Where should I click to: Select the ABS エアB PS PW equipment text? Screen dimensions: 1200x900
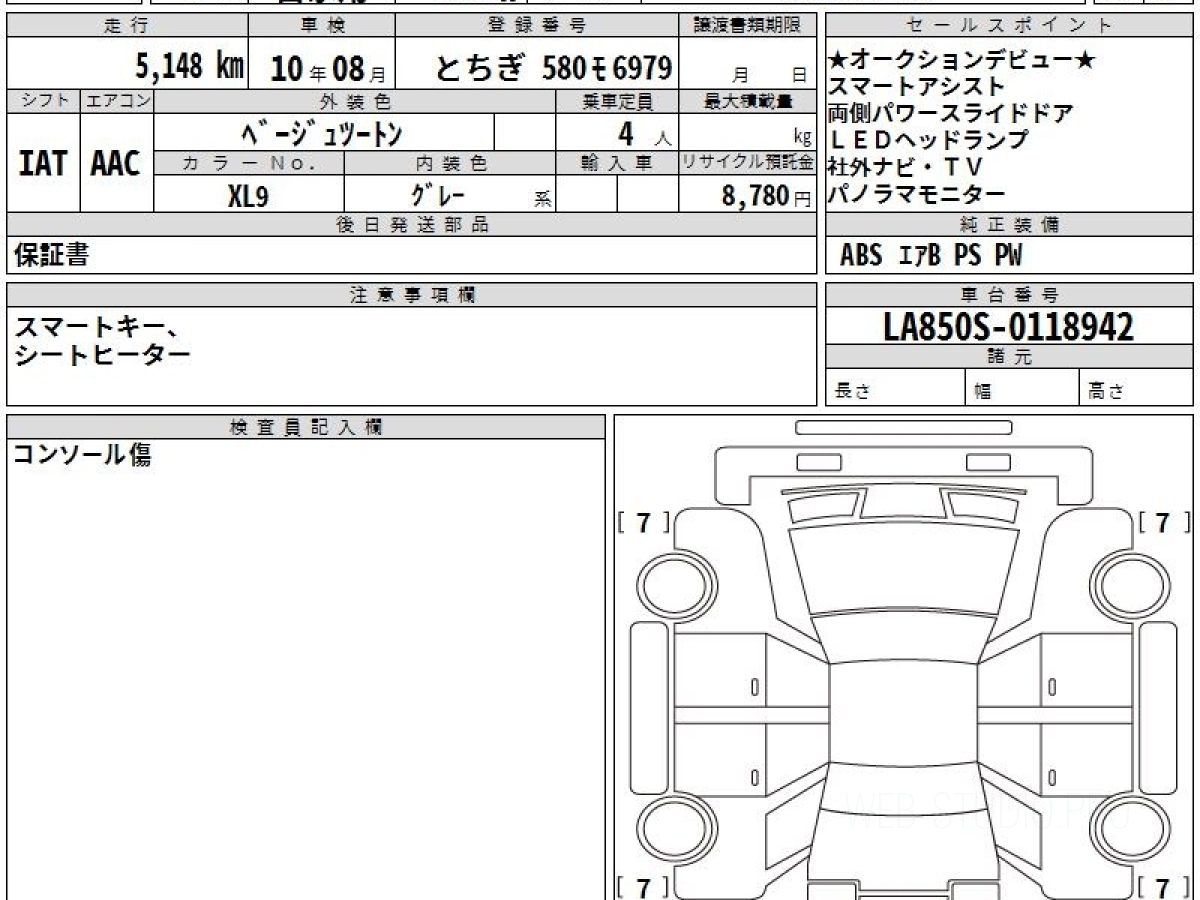click(x=931, y=256)
